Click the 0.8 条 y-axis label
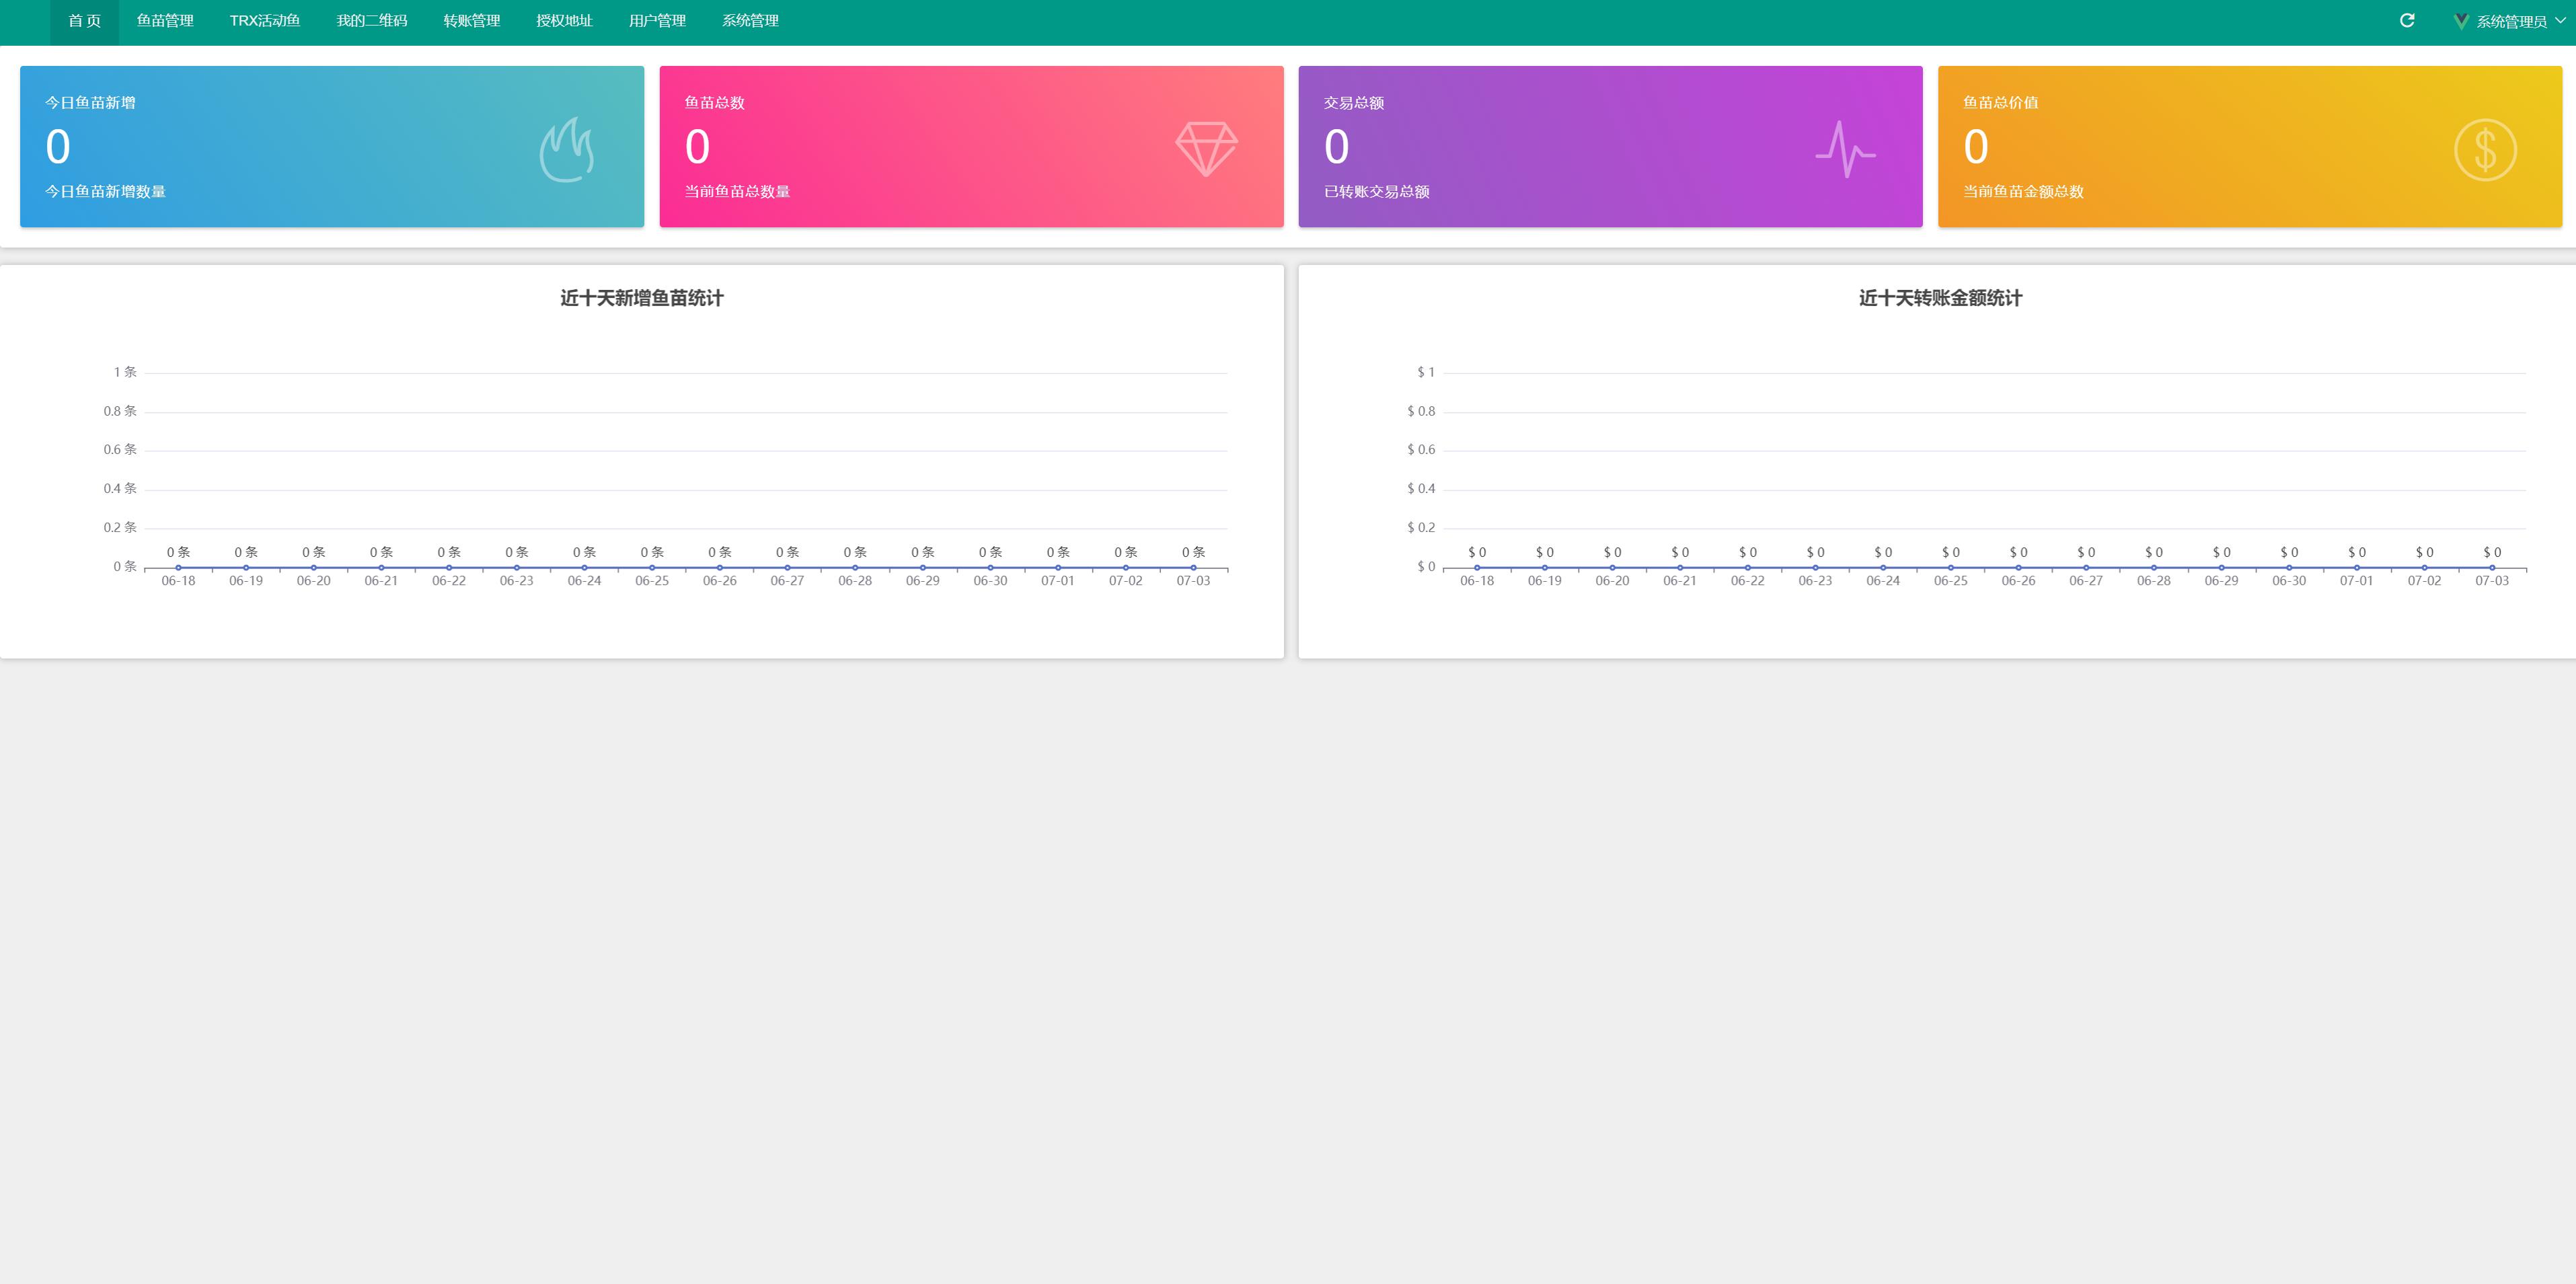Screen dimensions: 2576x1284 click(x=120, y=411)
